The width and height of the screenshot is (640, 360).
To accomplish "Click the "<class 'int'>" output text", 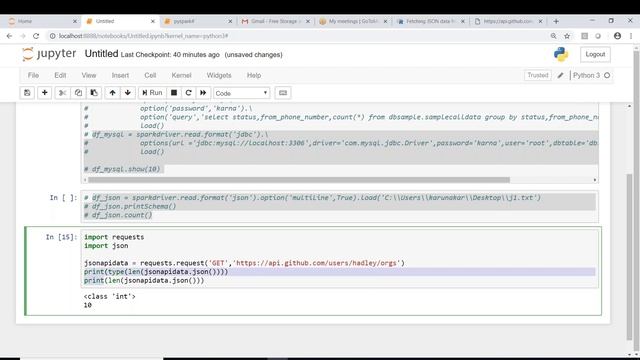I will pos(109,296).
